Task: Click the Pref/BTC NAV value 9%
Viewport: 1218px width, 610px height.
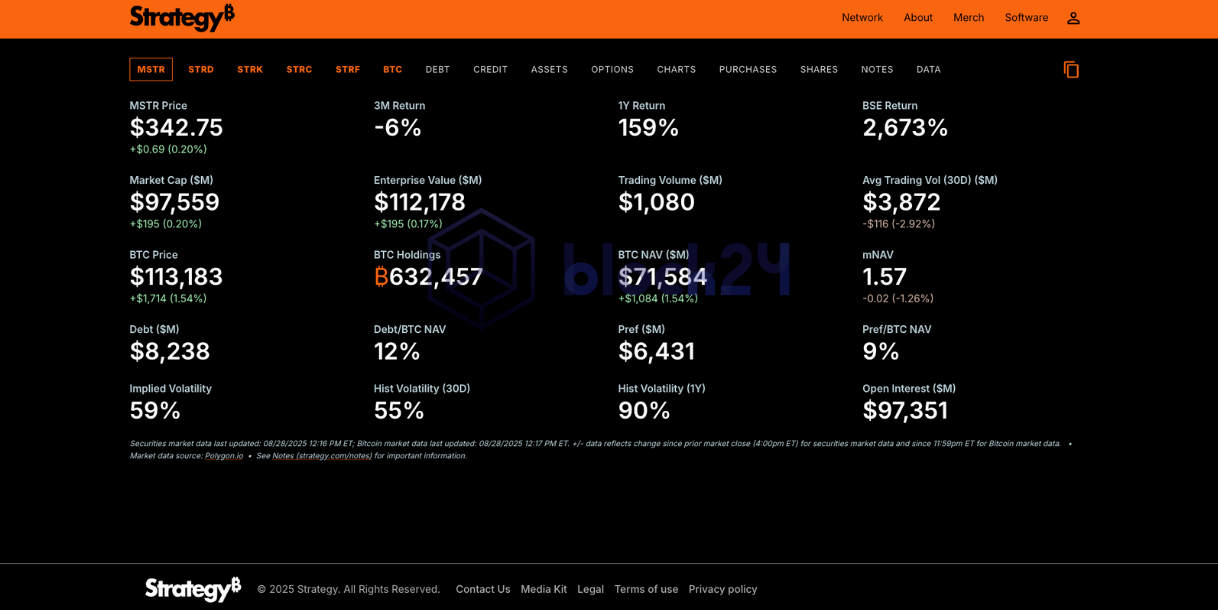Action: click(881, 352)
